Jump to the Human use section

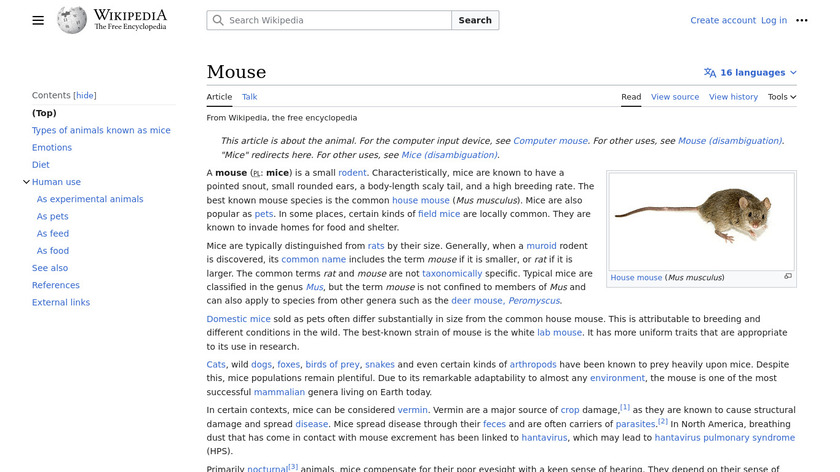point(56,182)
